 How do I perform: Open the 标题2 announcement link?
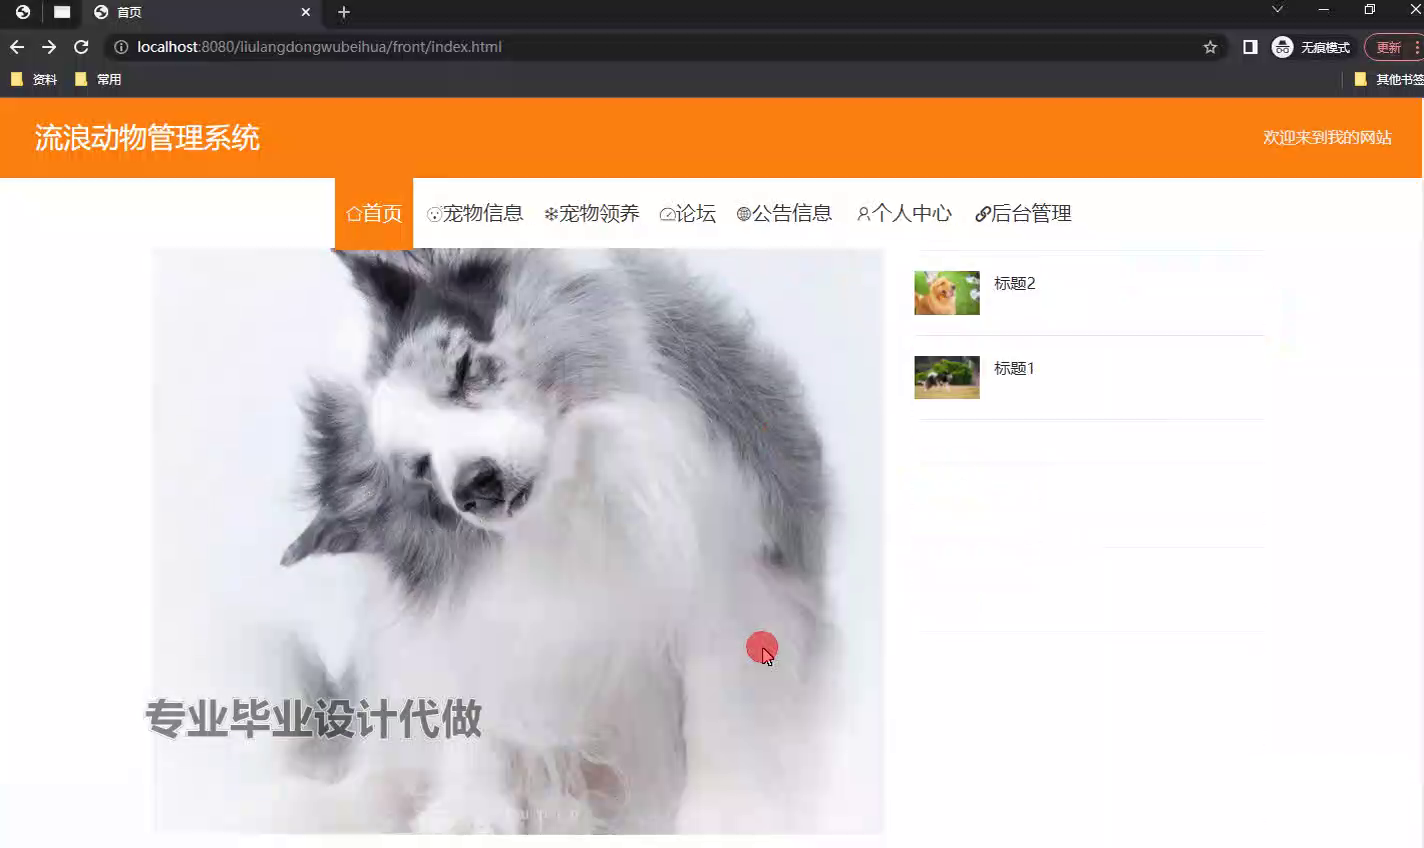(1015, 283)
